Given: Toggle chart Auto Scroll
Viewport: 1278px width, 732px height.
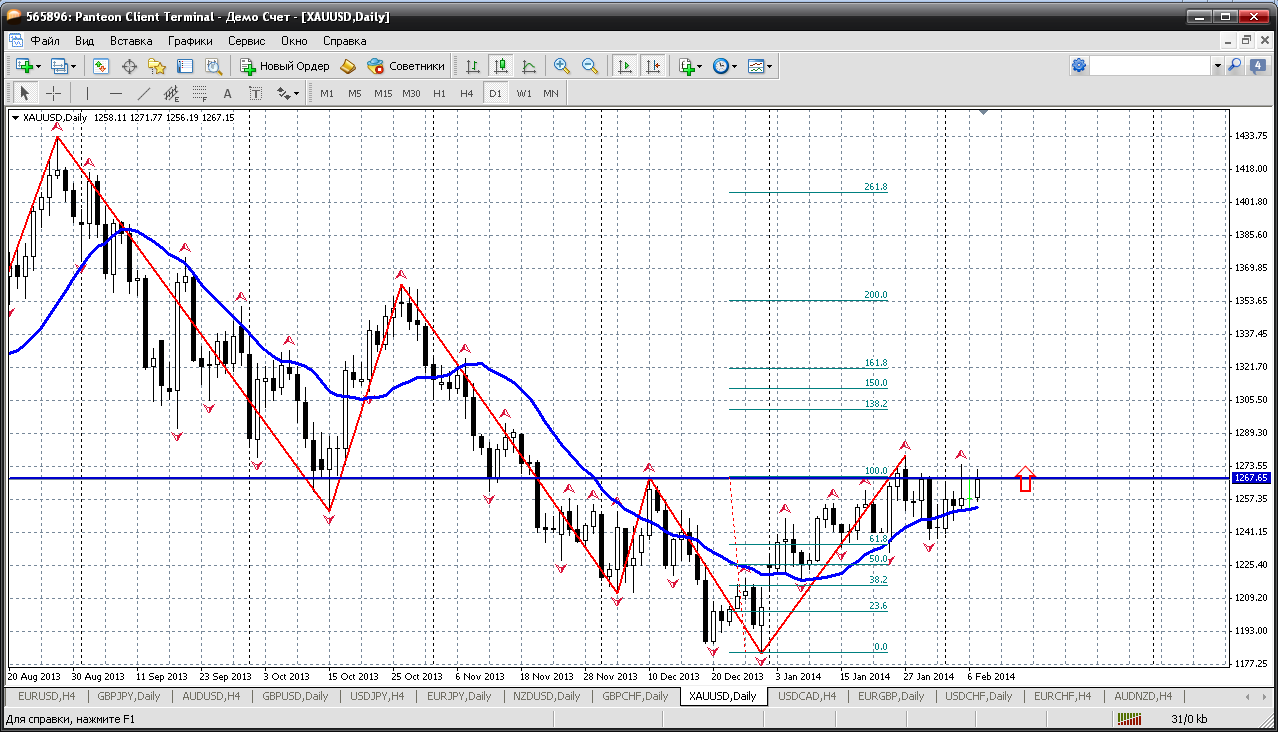Looking at the screenshot, I should (625, 66).
